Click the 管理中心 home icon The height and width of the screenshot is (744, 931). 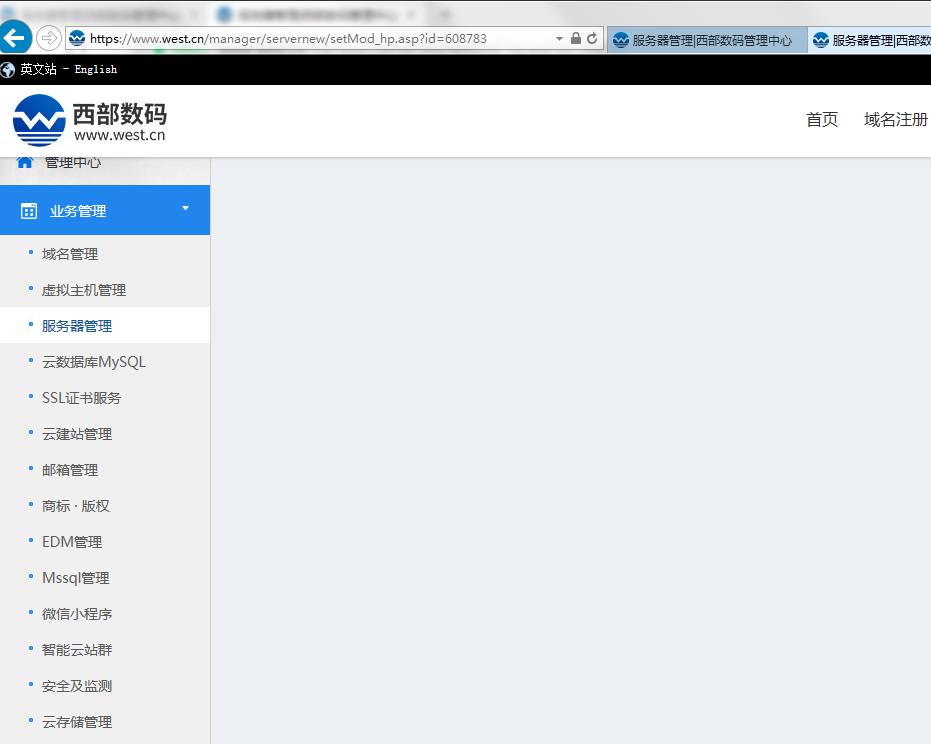(x=25, y=162)
